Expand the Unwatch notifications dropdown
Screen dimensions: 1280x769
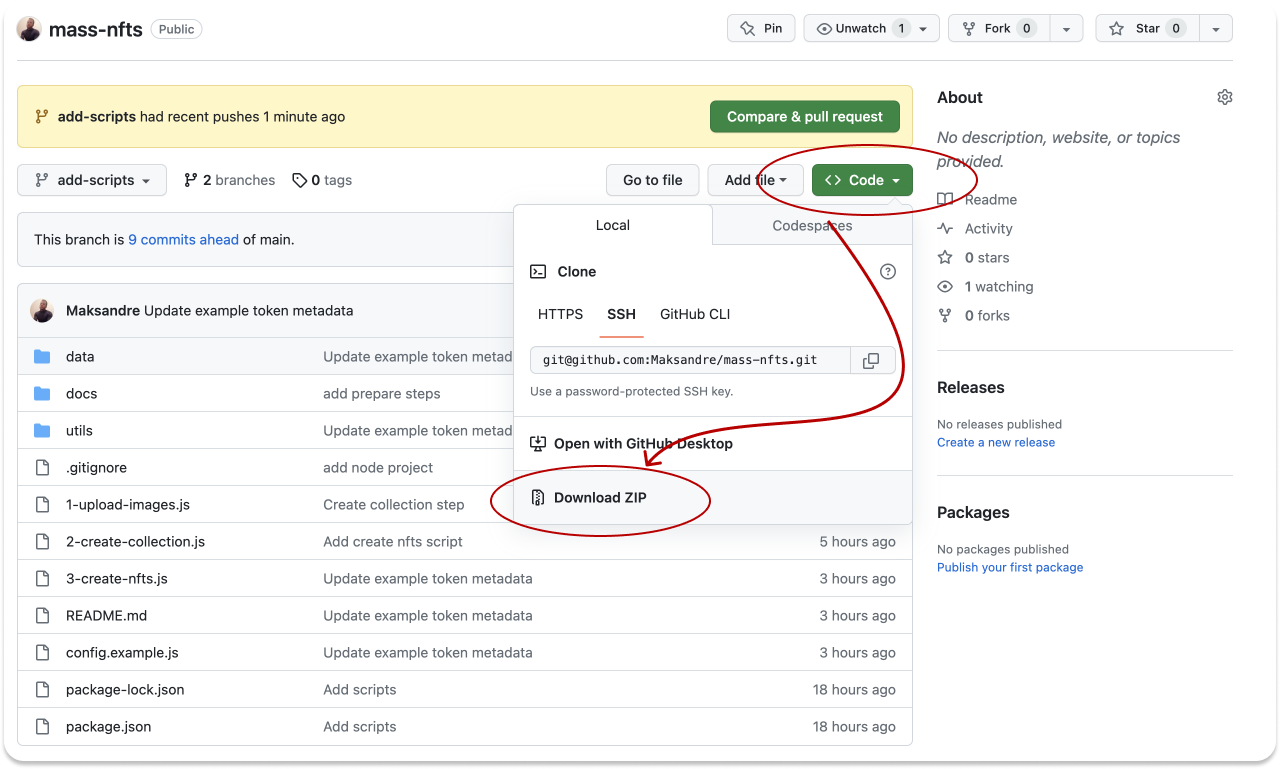(x=871, y=29)
